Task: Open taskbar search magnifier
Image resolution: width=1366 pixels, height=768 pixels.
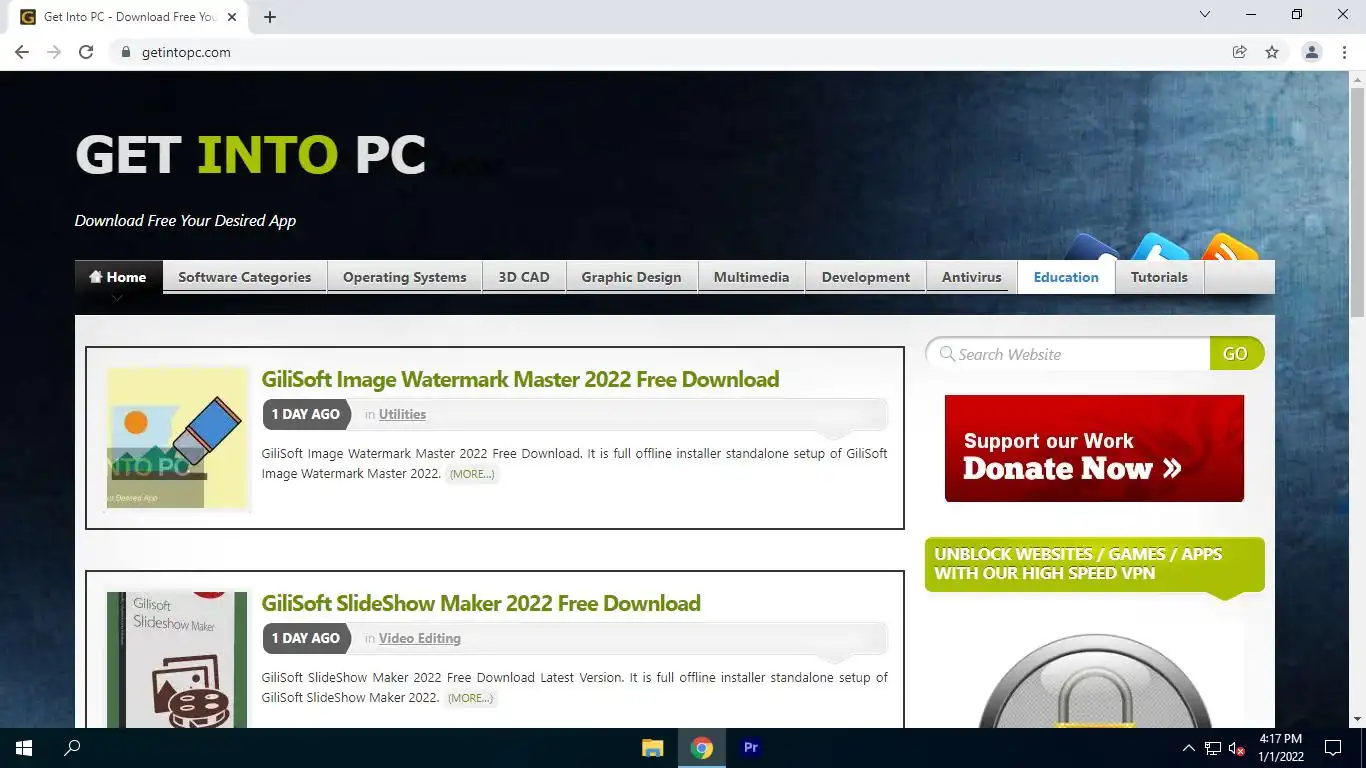Action: click(72, 748)
